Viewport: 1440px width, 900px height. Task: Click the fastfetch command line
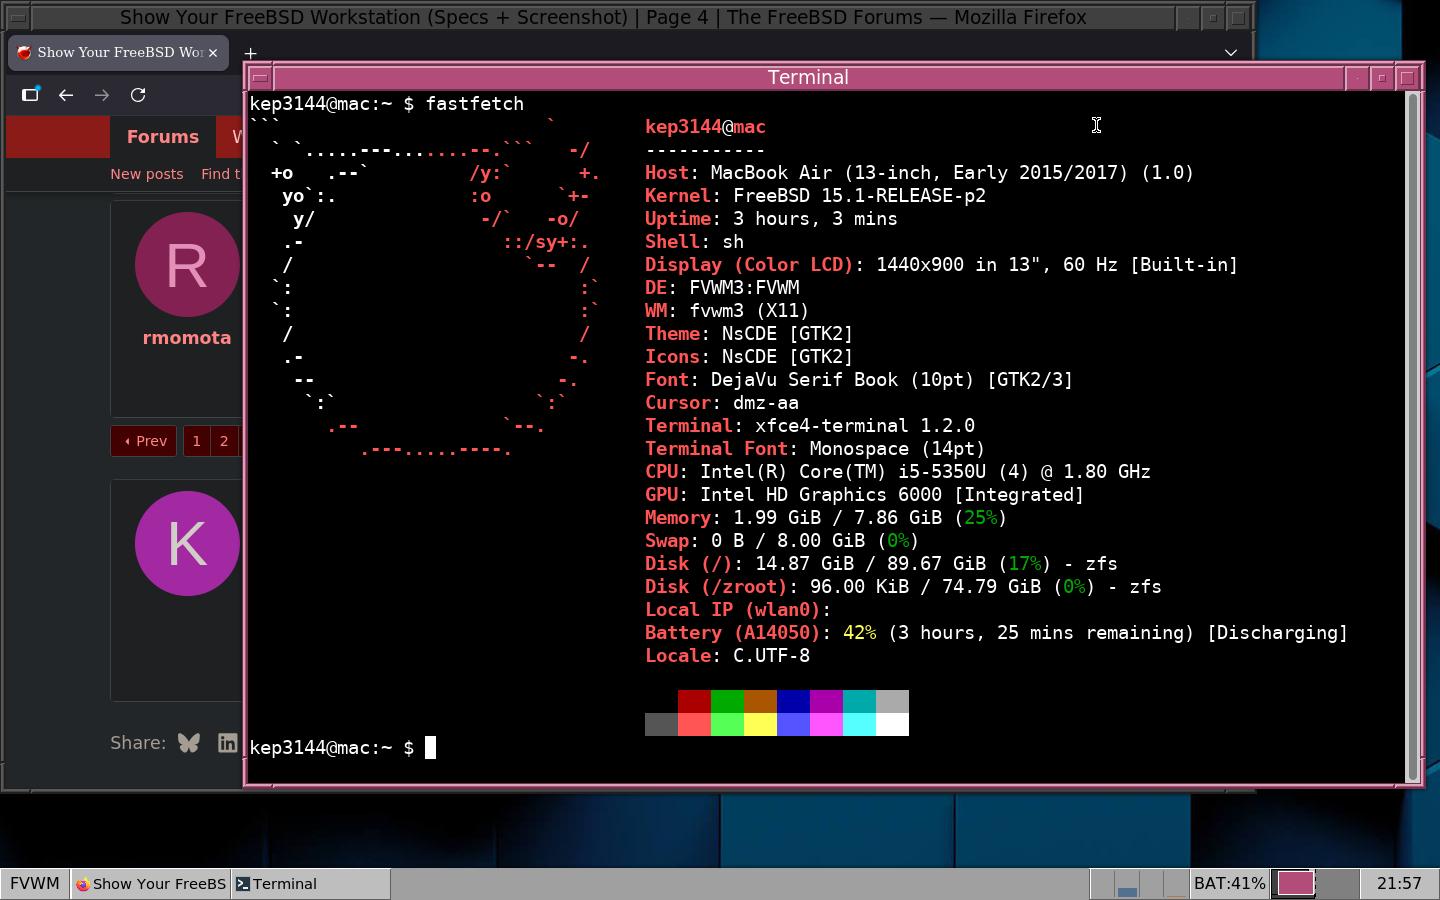[x=387, y=104]
